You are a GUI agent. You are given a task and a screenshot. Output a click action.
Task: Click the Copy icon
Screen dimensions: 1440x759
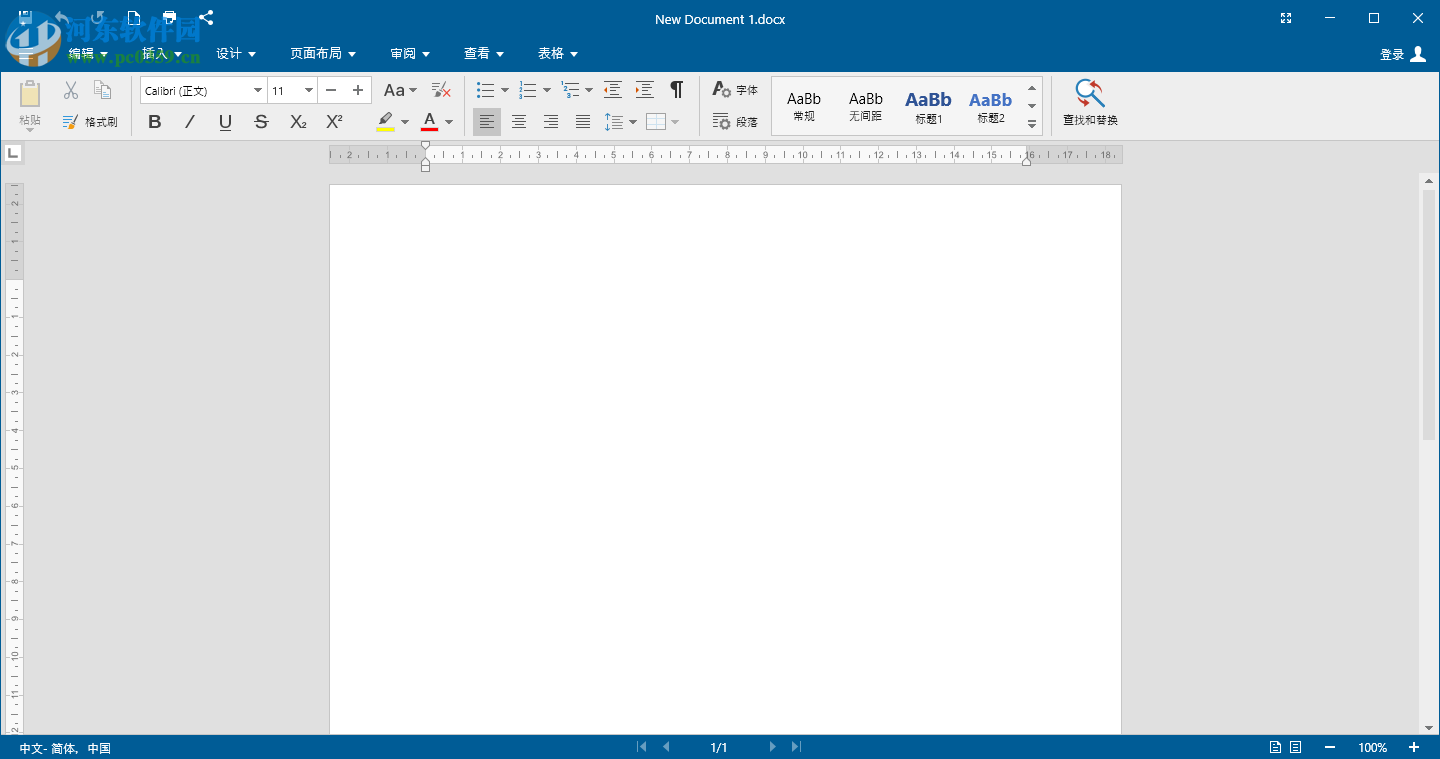coord(102,89)
